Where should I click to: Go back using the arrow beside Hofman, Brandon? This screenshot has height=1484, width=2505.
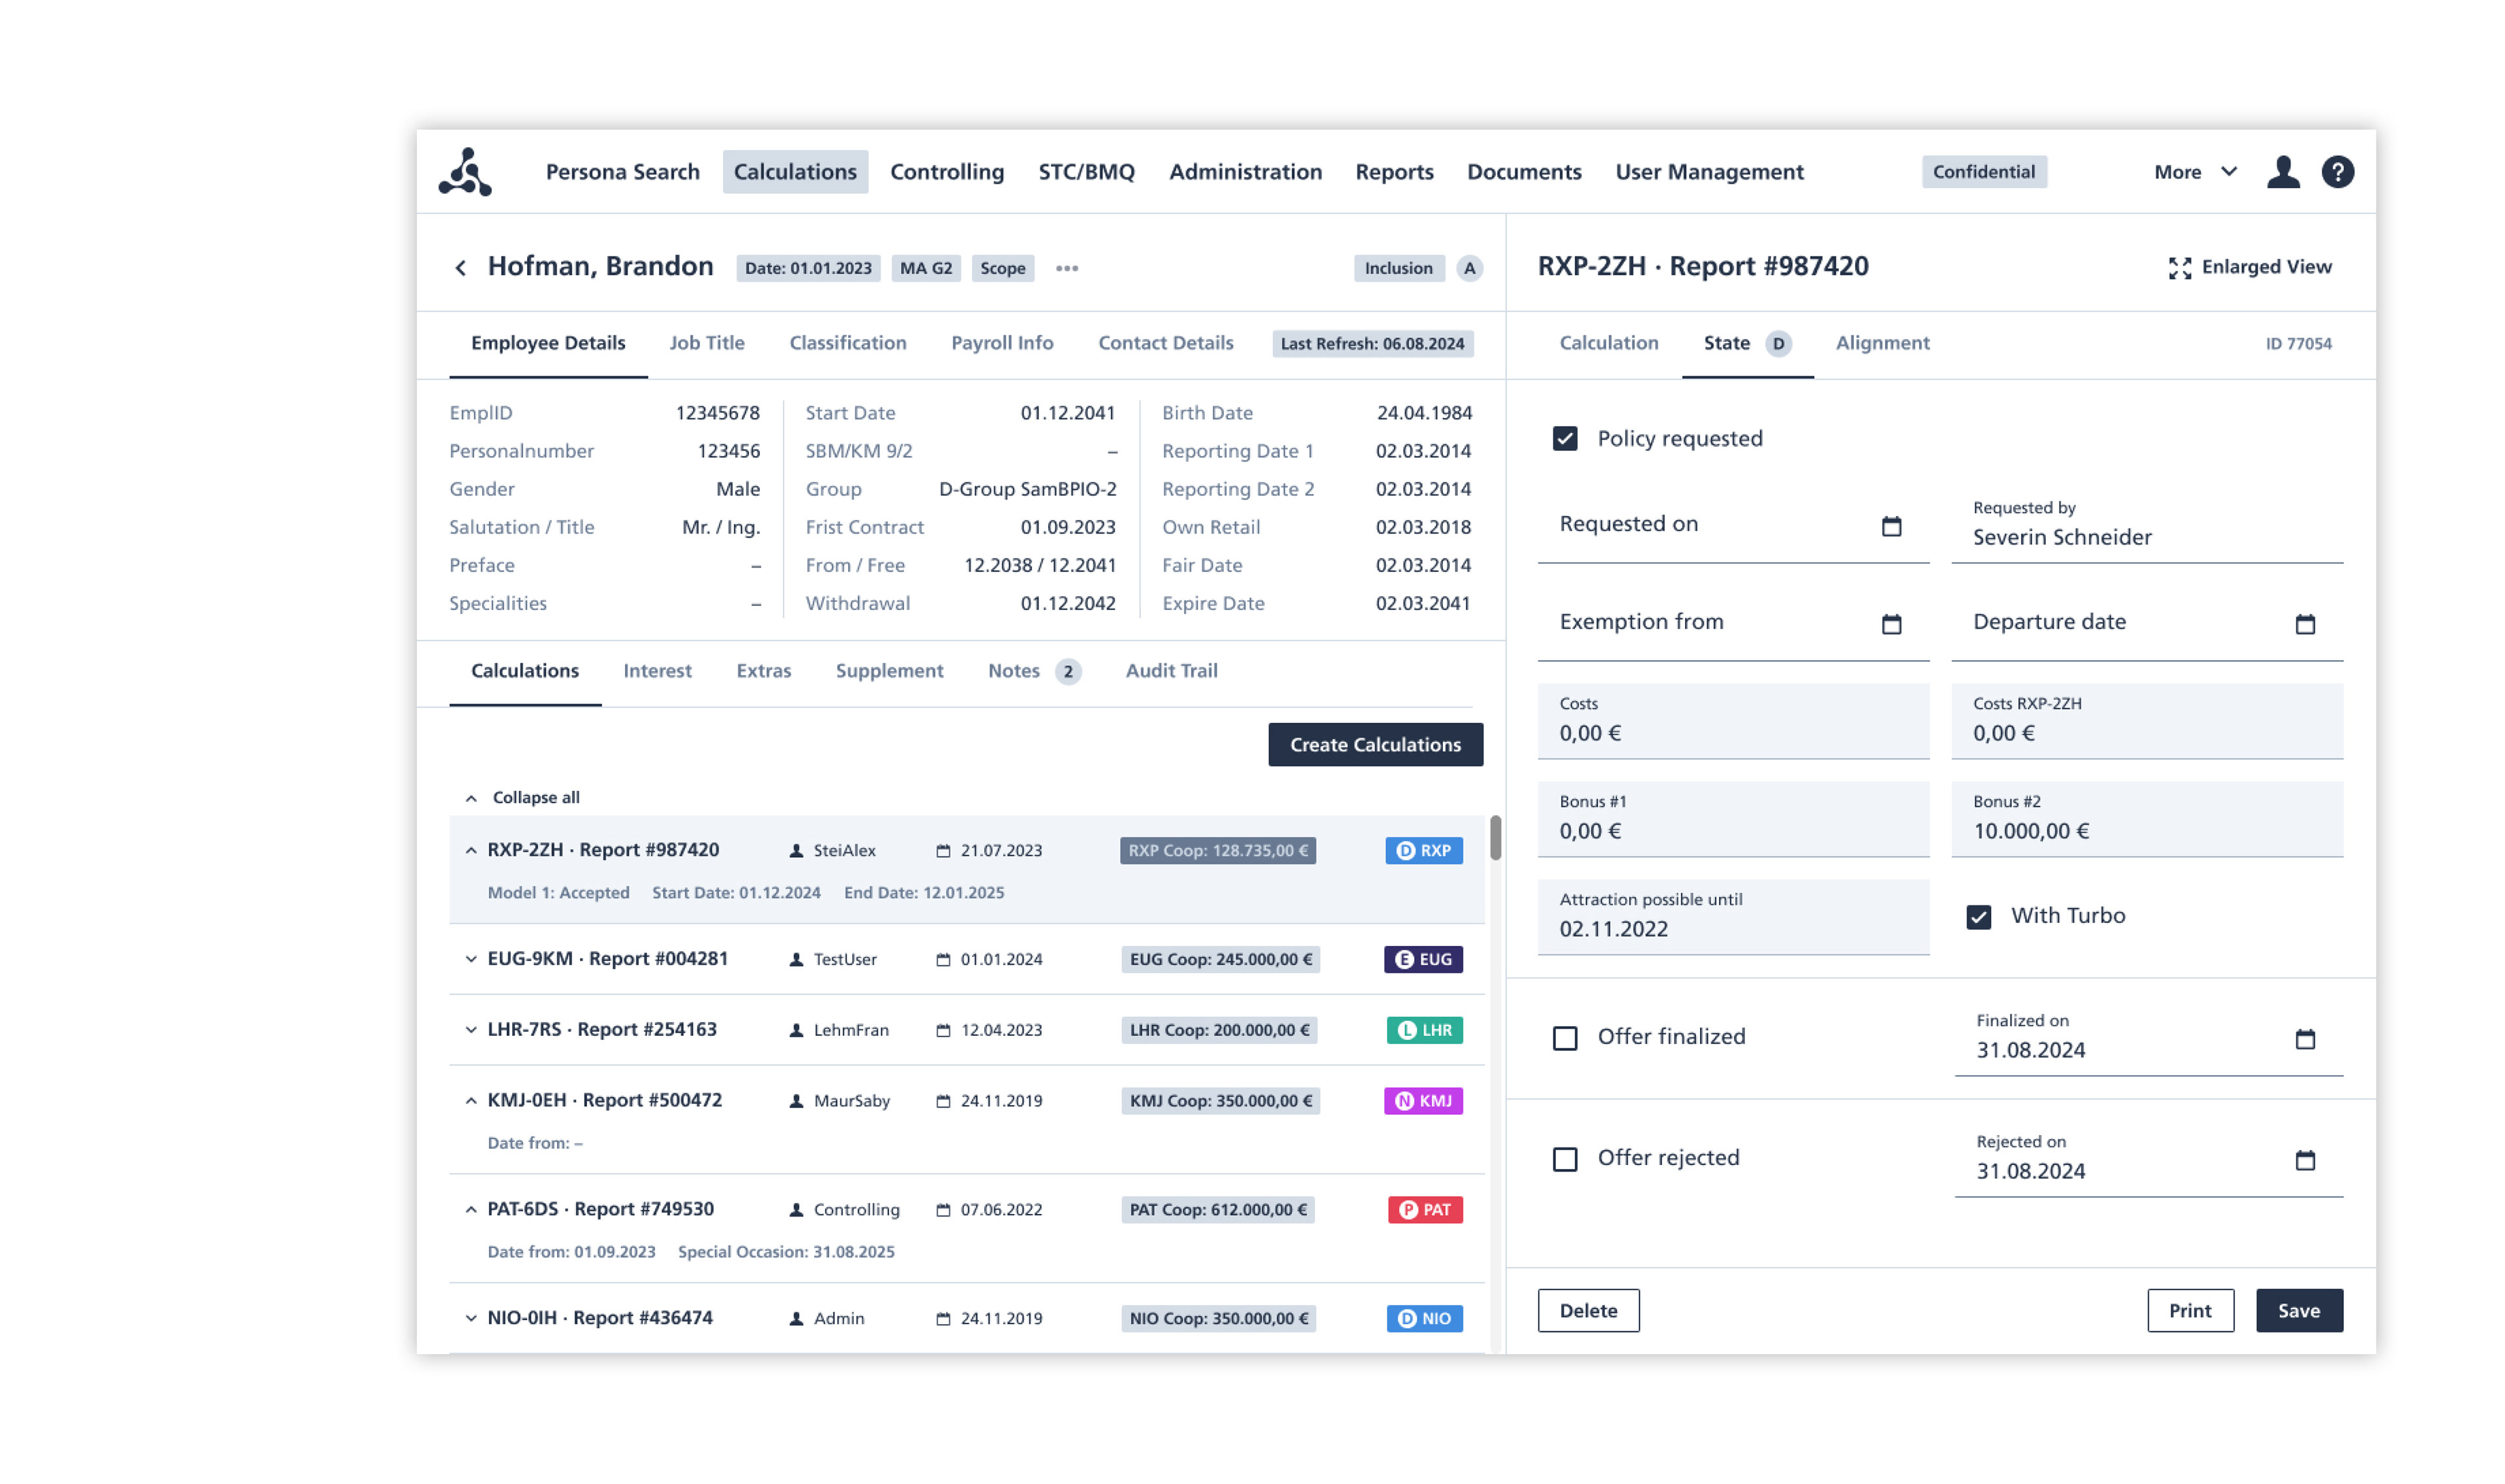coord(460,268)
